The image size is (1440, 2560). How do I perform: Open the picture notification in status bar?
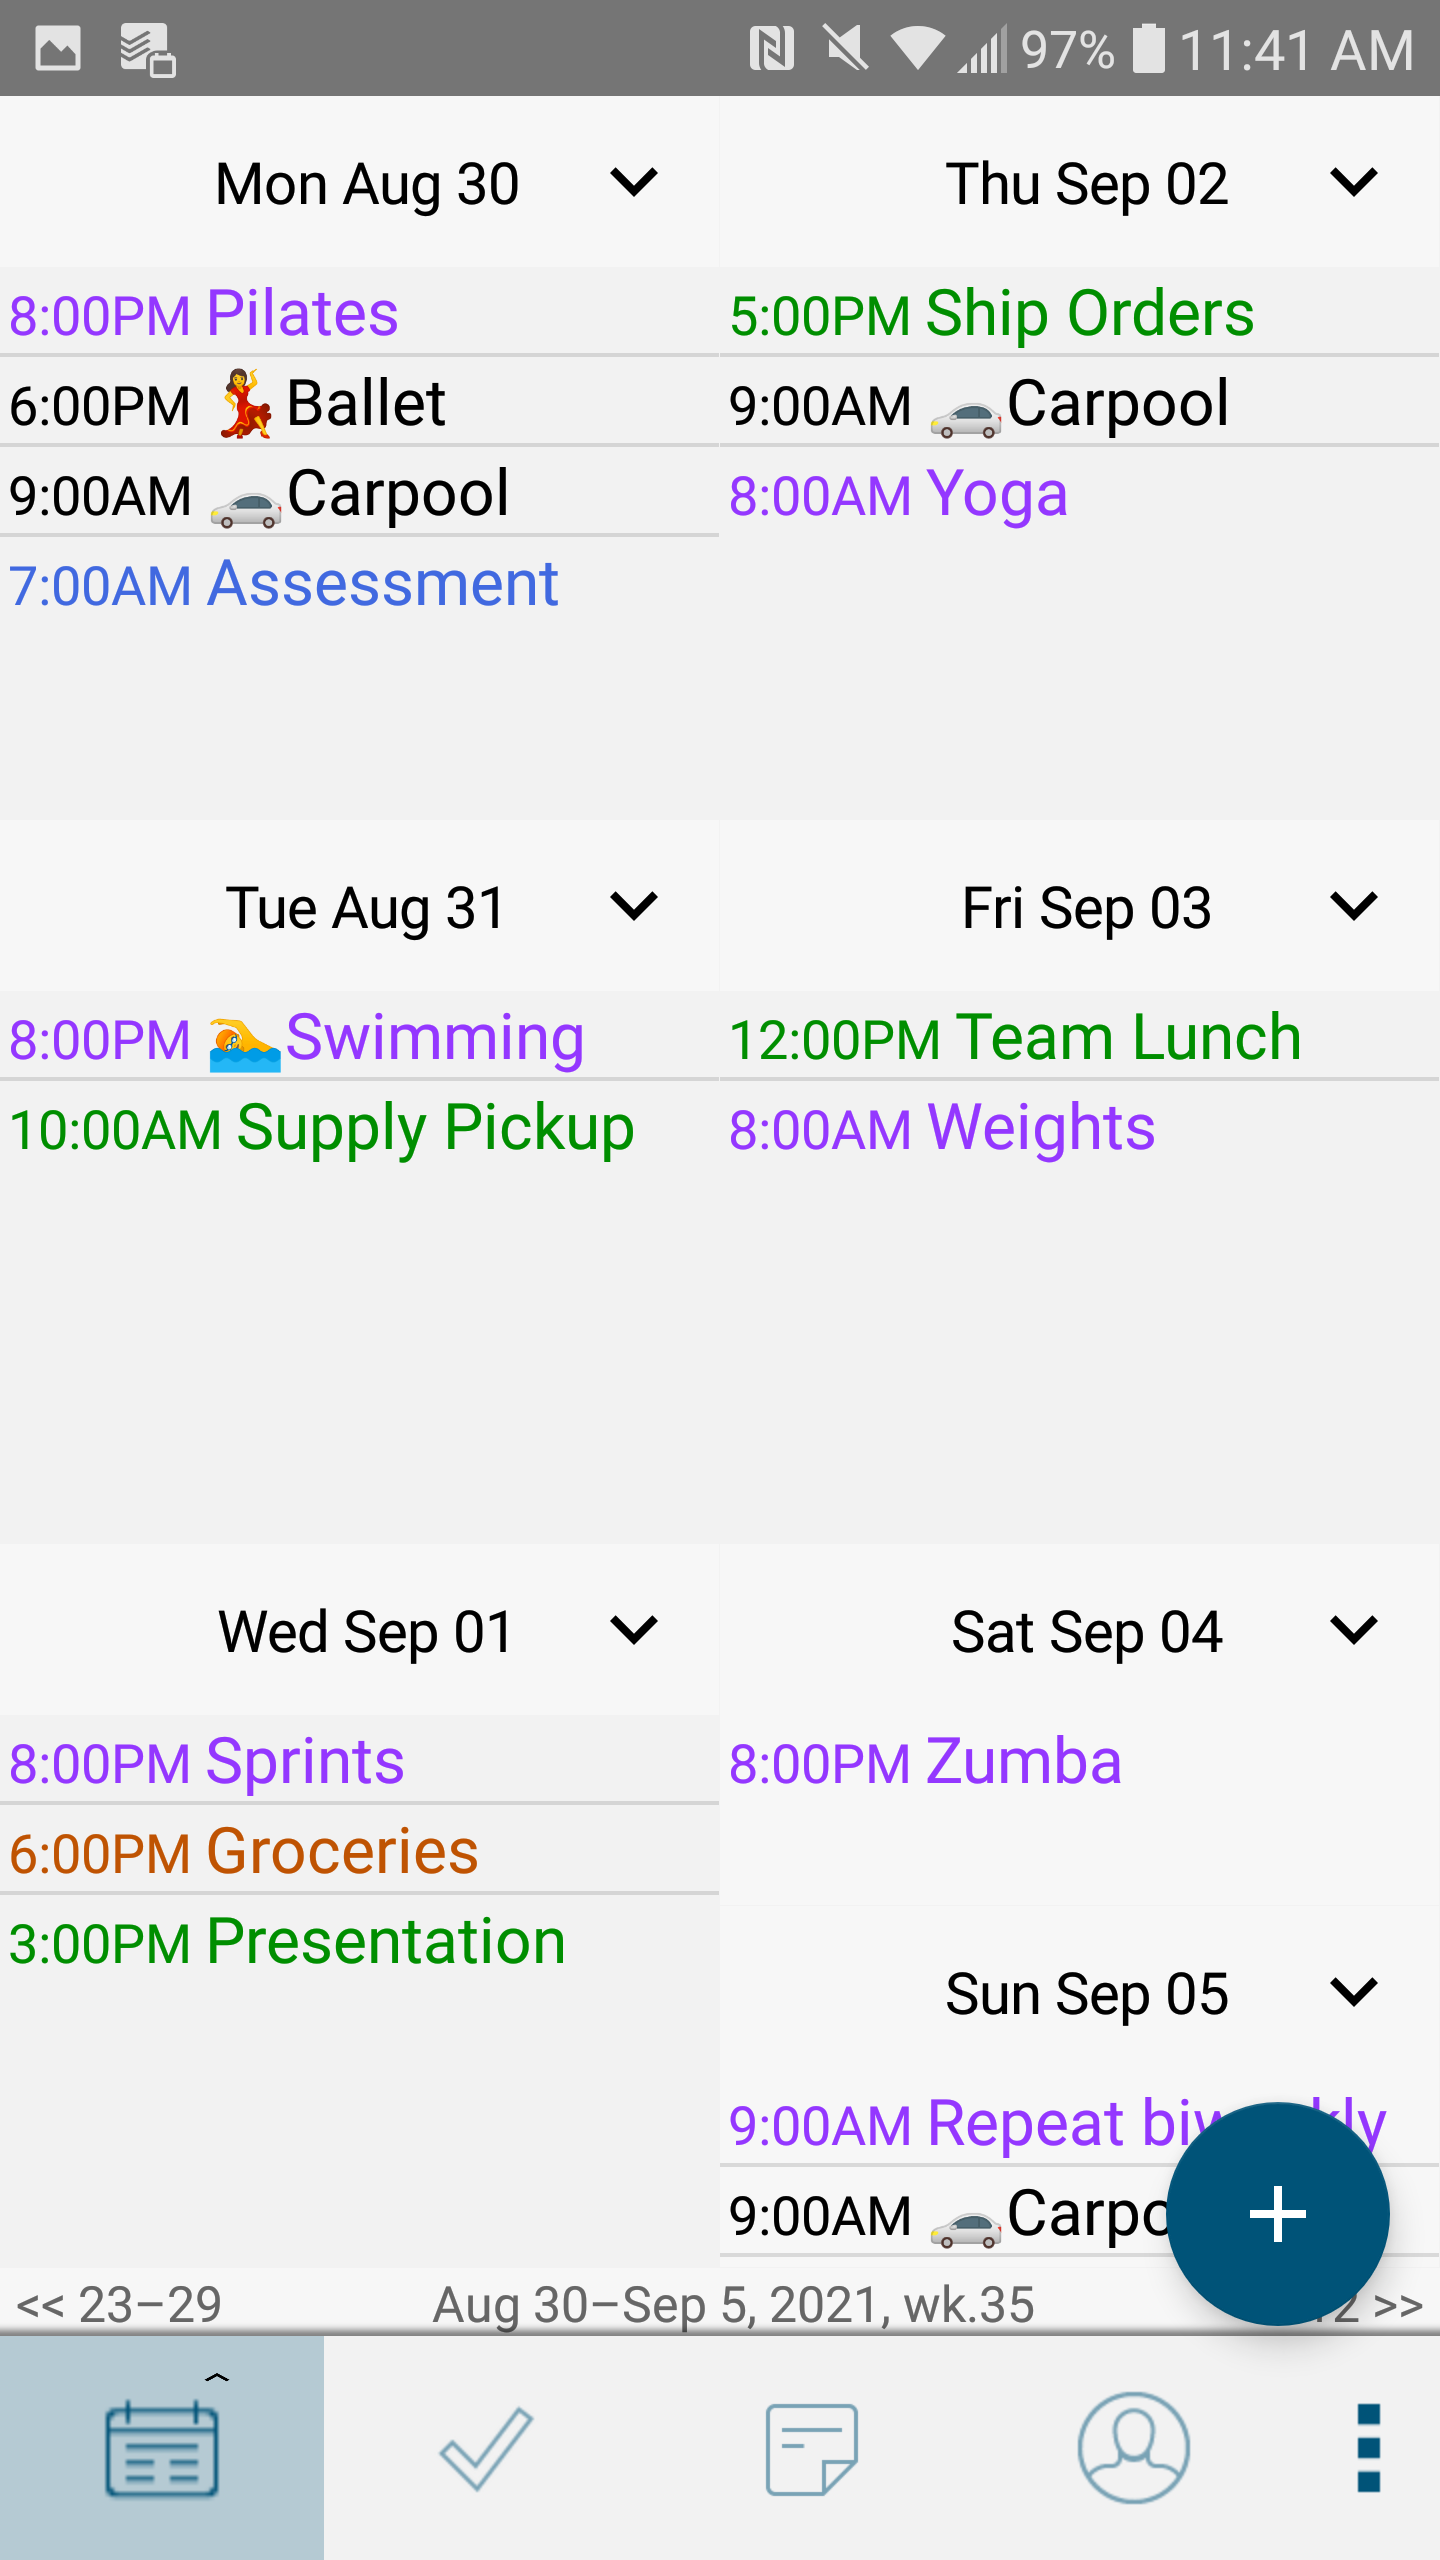click(x=58, y=48)
